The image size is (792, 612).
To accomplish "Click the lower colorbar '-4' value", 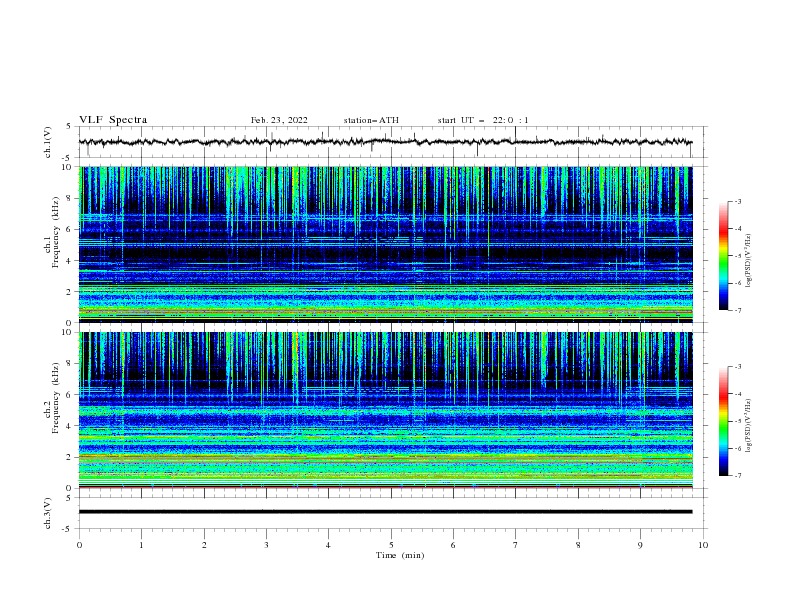I will click(737, 394).
